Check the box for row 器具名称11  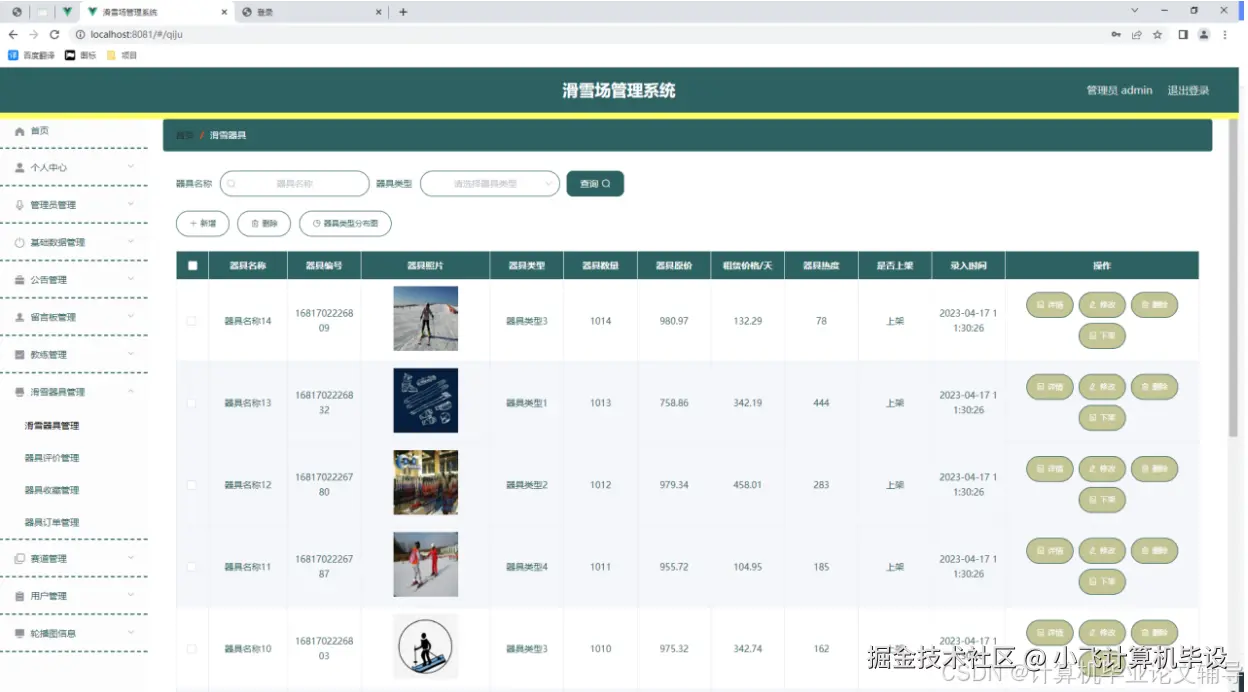192,567
